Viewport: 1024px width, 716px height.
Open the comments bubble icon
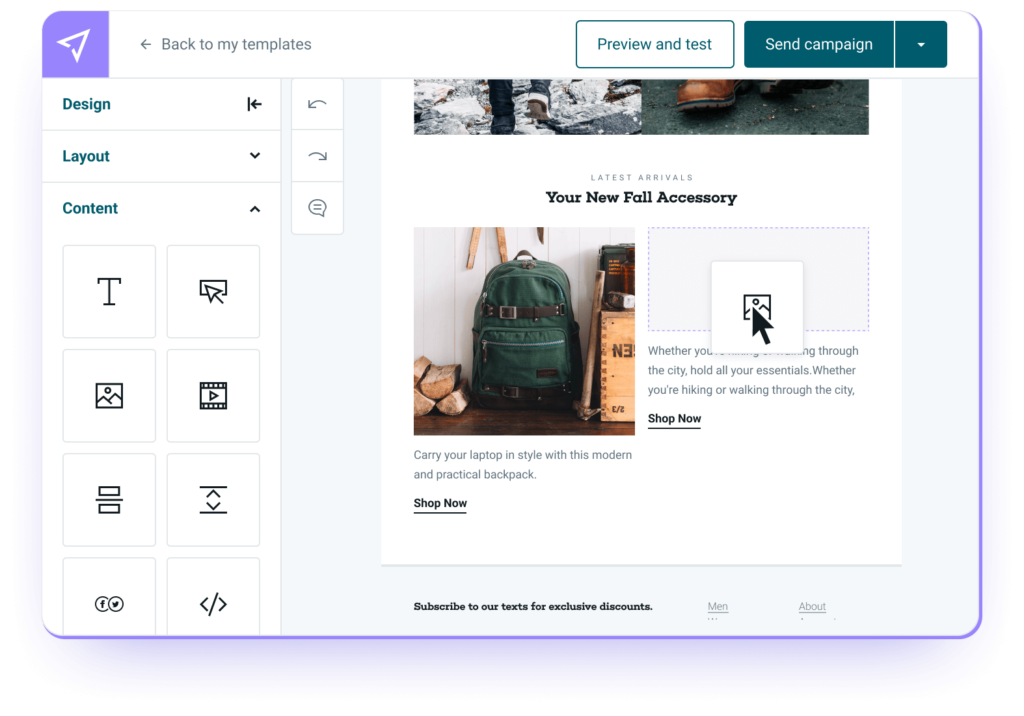click(x=317, y=208)
